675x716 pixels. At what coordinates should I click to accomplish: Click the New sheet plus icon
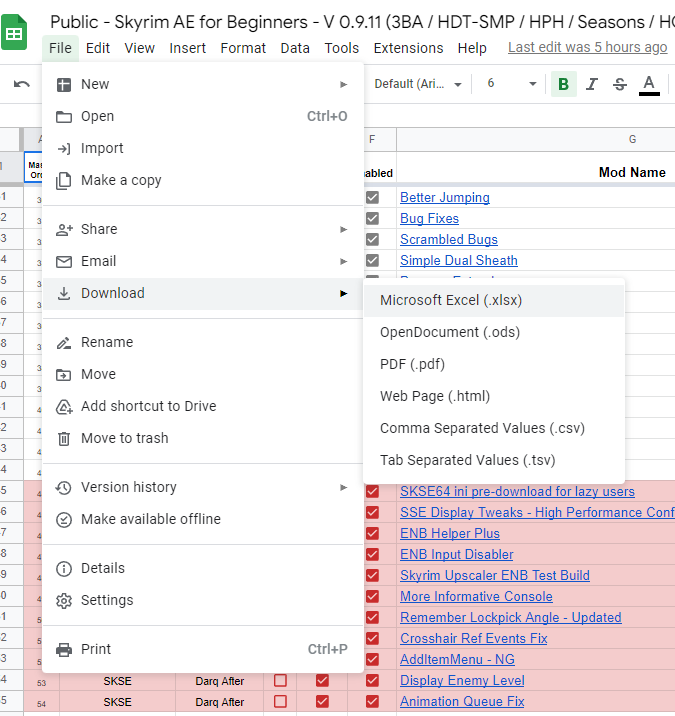point(63,84)
